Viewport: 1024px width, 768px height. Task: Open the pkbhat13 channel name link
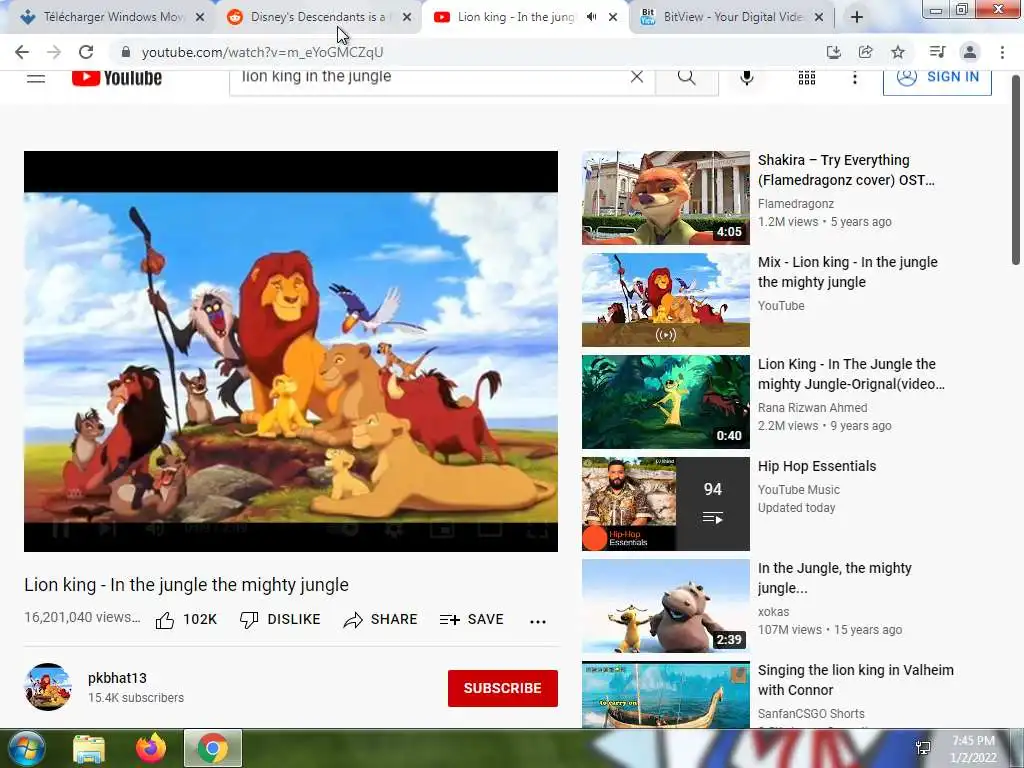click(x=118, y=678)
